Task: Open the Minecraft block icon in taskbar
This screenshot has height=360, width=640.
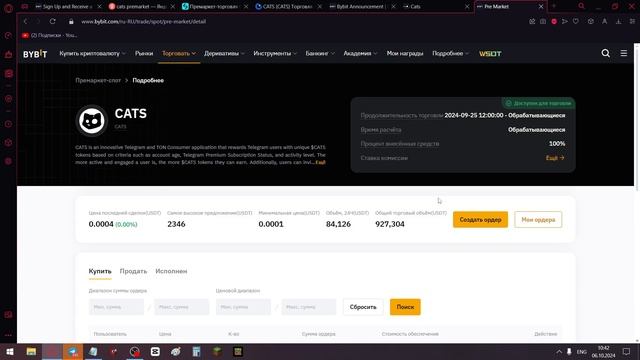Action: point(217,351)
